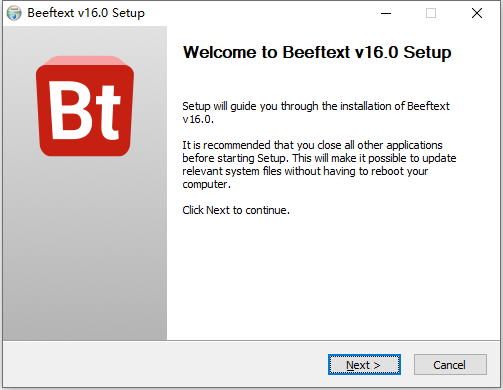Image resolution: width=503 pixels, height=390 pixels.
Task: Click the 'Click Next to continue.' text
Action: click(x=236, y=210)
